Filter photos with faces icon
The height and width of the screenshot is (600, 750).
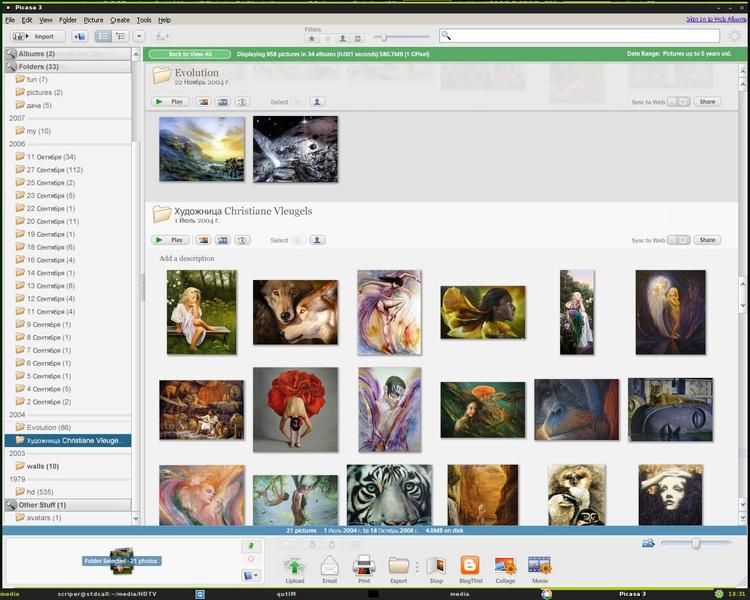[x=342, y=38]
